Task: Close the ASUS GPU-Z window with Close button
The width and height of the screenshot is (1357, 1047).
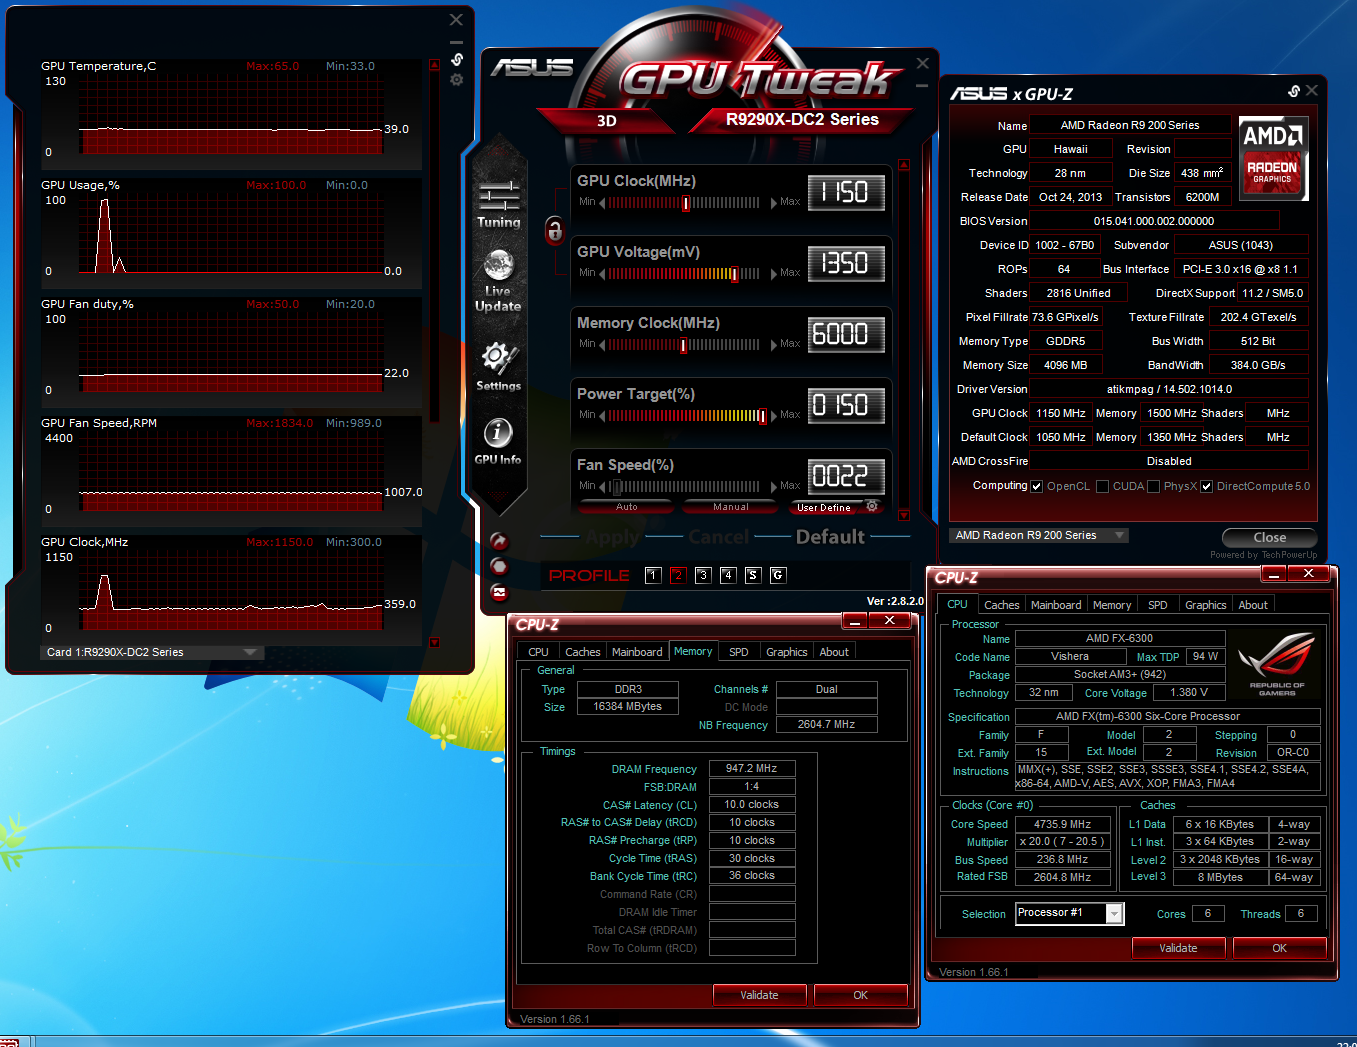Action: point(1269,537)
